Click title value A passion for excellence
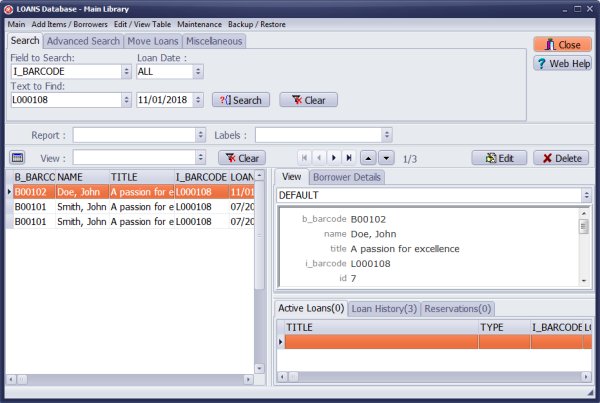This screenshot has width=600, height=403. [405, 249]
